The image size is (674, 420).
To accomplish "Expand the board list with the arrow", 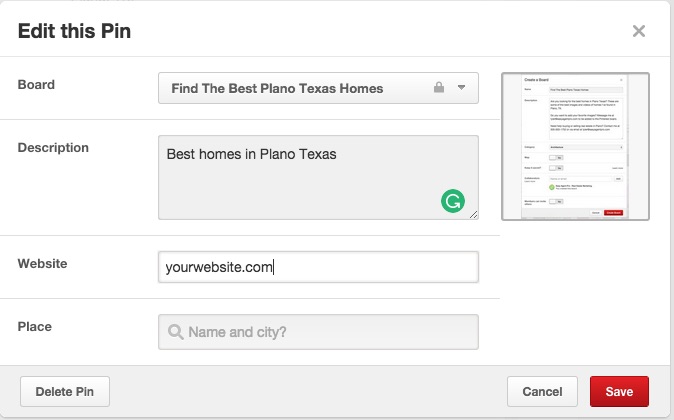I will coord(461,87).
